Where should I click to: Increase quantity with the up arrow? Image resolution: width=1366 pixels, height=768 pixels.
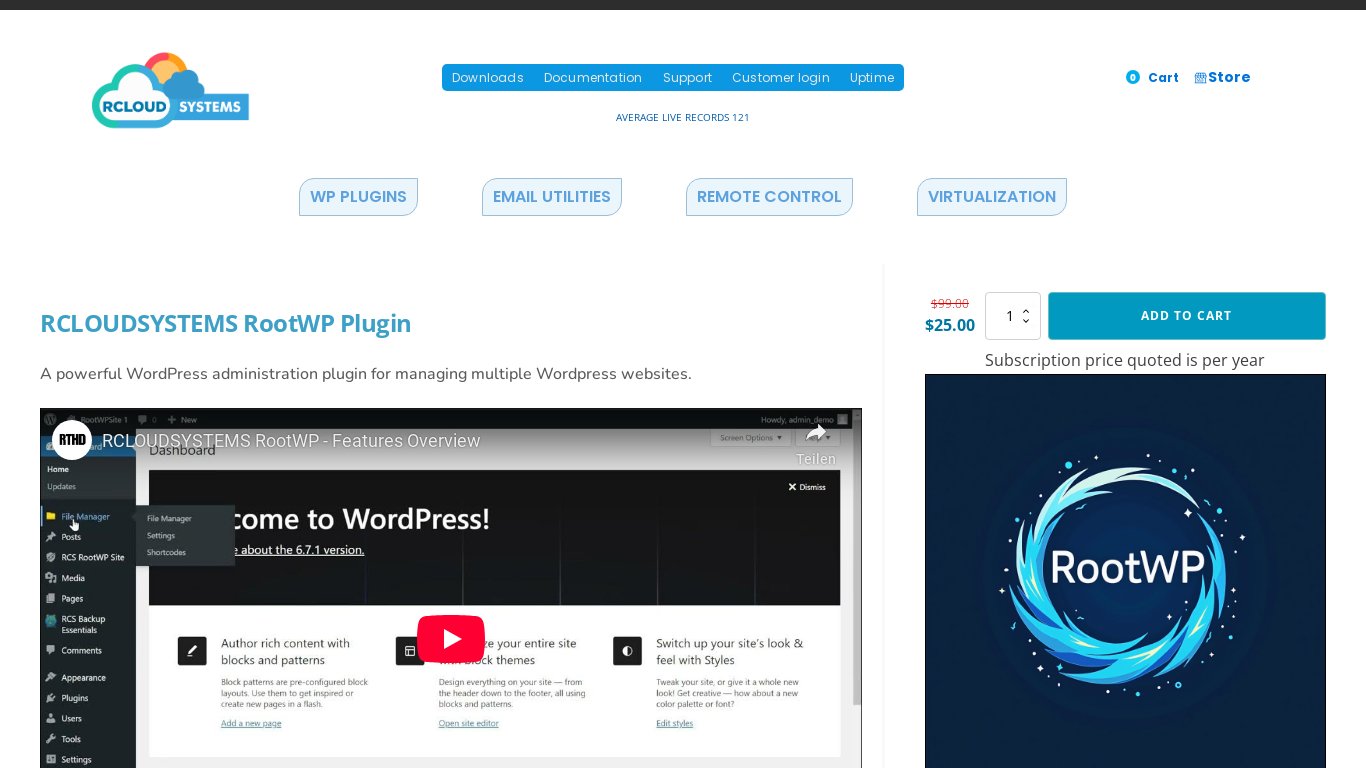point(1026,311)
